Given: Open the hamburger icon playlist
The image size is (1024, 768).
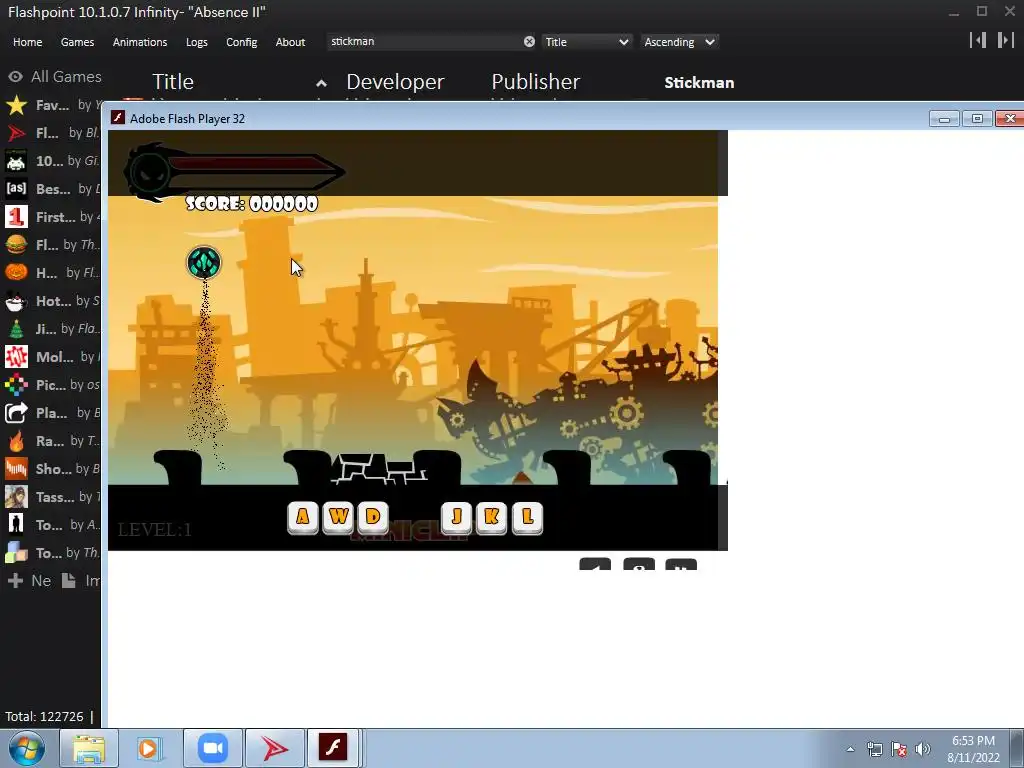Looking at the screenshot, I should [x=16, y=245].
